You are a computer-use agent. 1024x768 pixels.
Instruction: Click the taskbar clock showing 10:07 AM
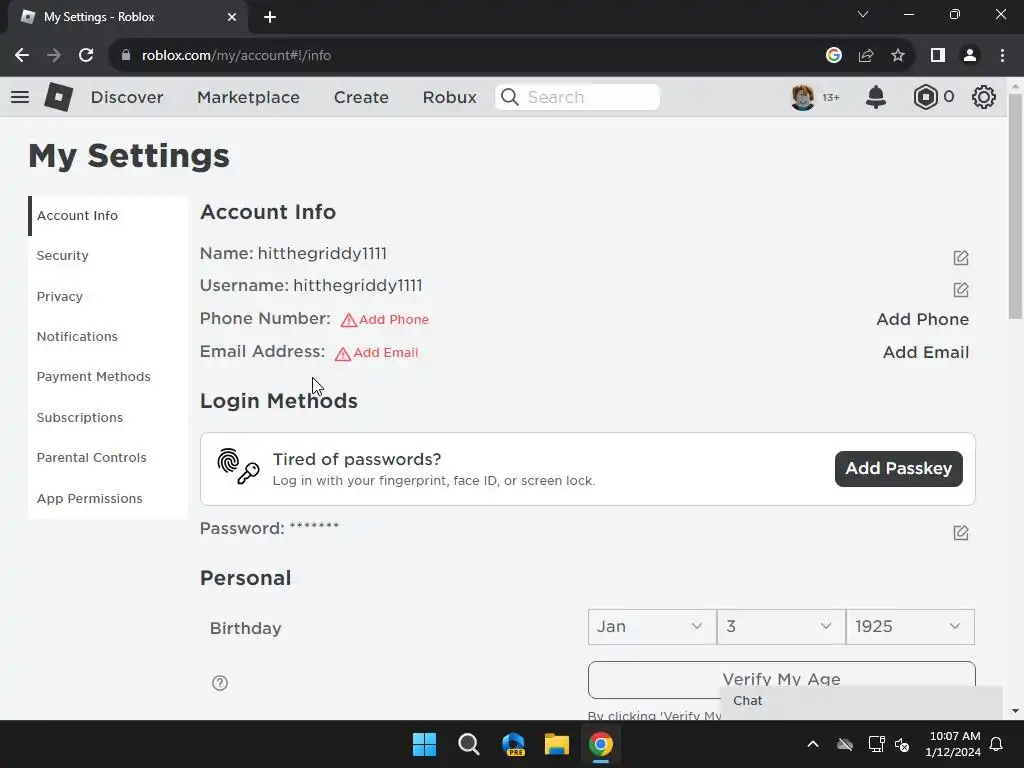tap(953, 744)
